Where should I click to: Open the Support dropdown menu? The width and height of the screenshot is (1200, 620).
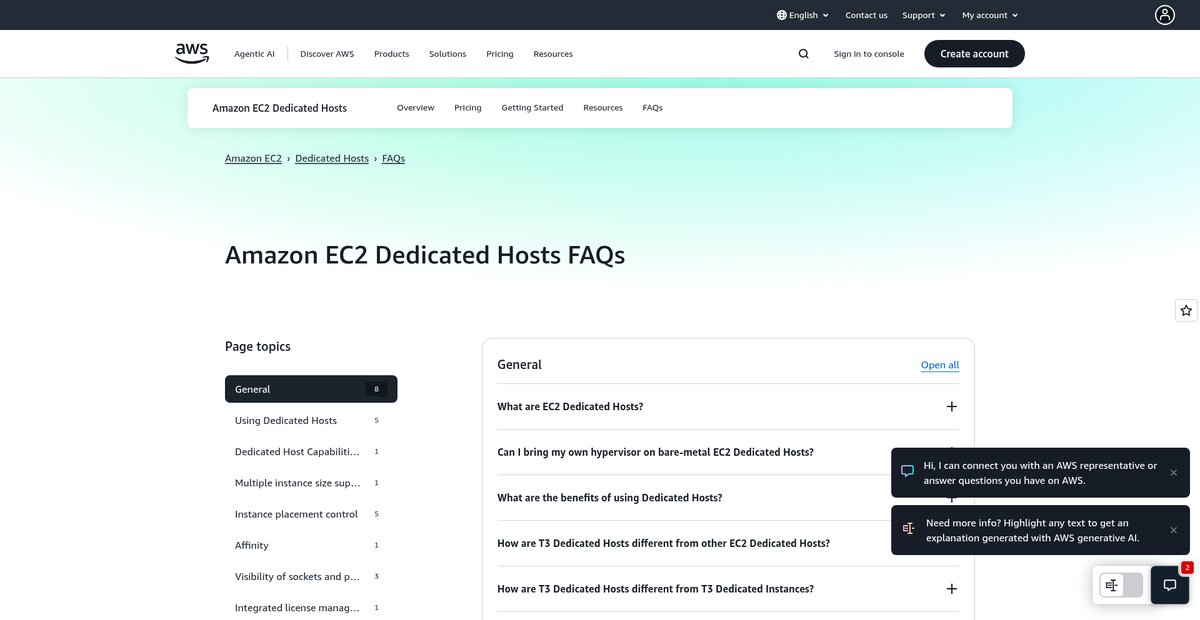point(924,15)
